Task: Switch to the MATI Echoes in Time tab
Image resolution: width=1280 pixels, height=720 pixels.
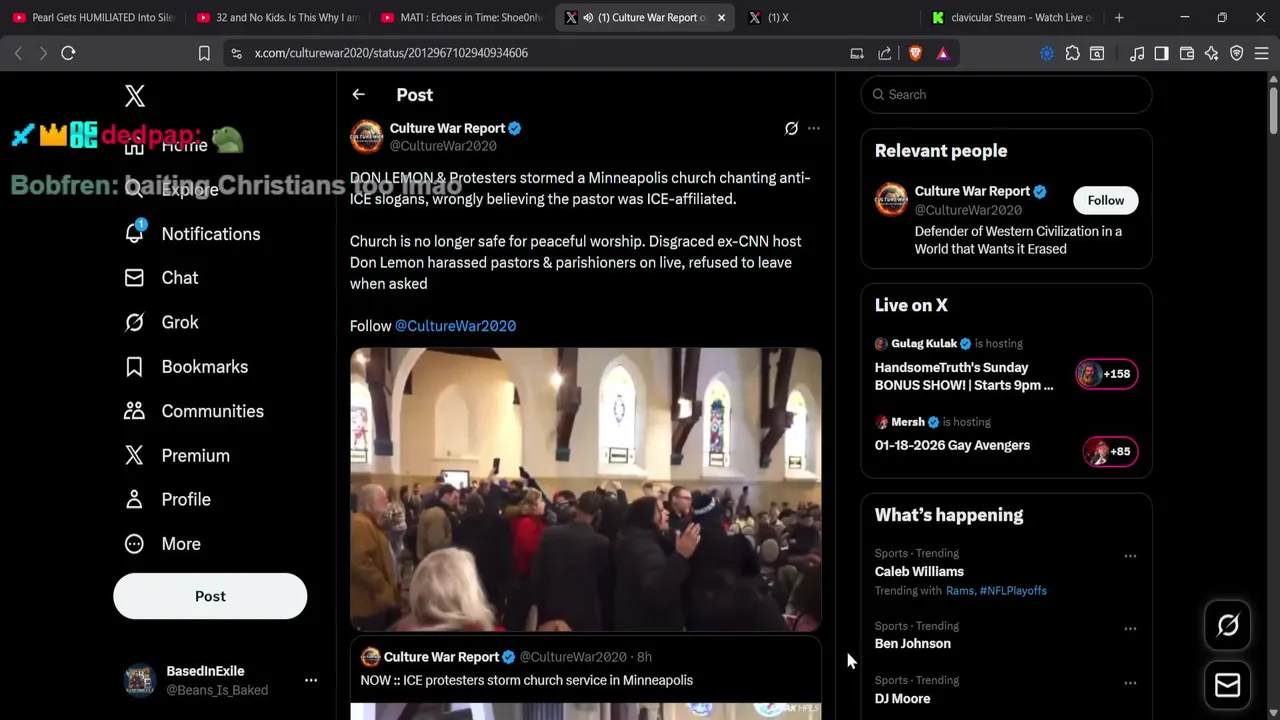Action: (x=462, y=17)
